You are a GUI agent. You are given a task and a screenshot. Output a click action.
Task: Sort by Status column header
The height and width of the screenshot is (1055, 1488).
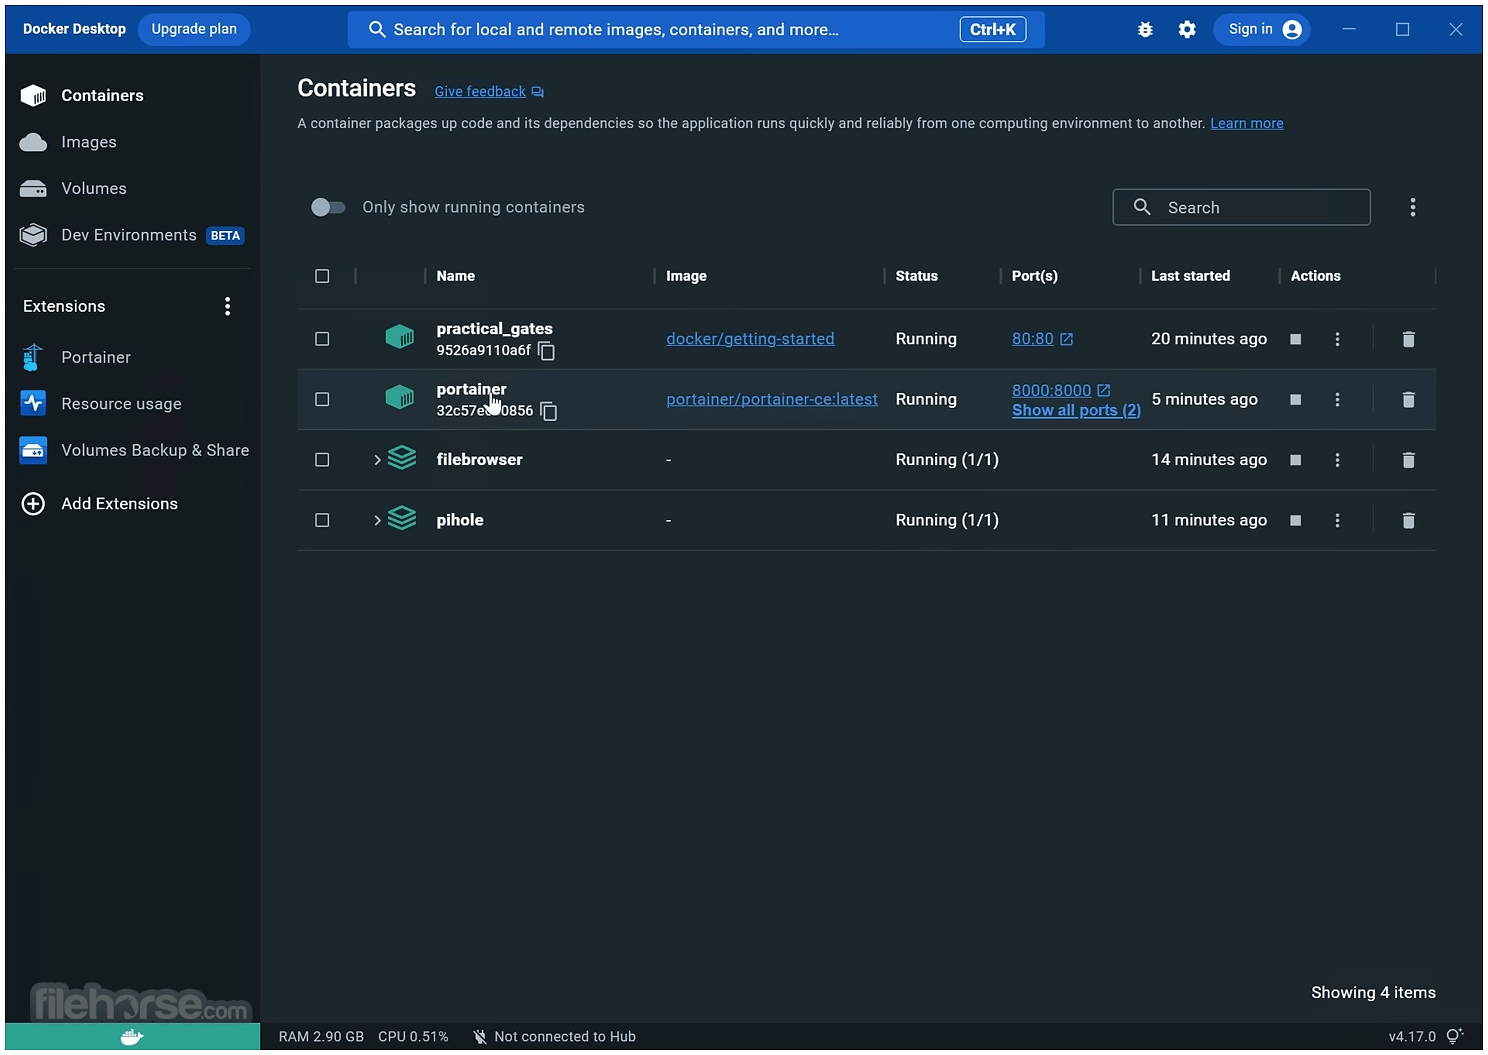(917, 276)
